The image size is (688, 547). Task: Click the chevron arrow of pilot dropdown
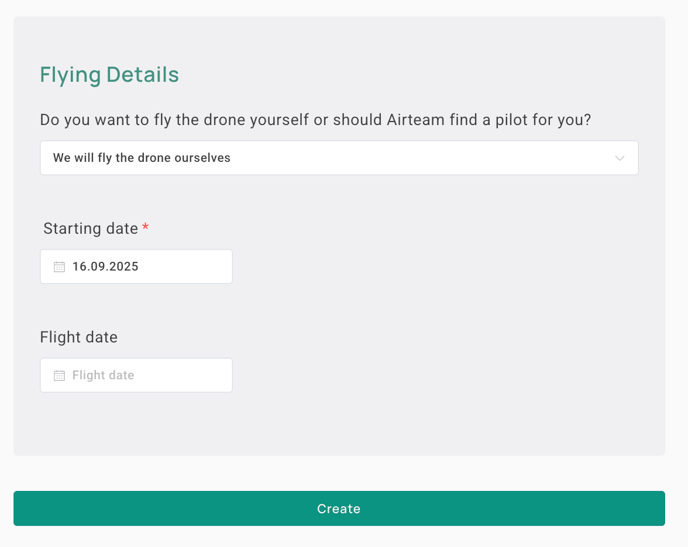620,158
